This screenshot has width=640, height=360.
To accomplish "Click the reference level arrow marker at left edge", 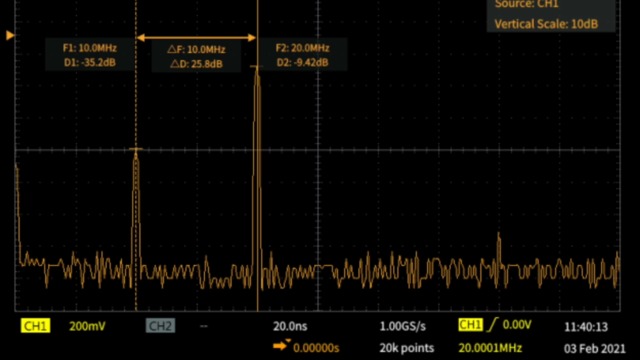I will coord(10,36).
